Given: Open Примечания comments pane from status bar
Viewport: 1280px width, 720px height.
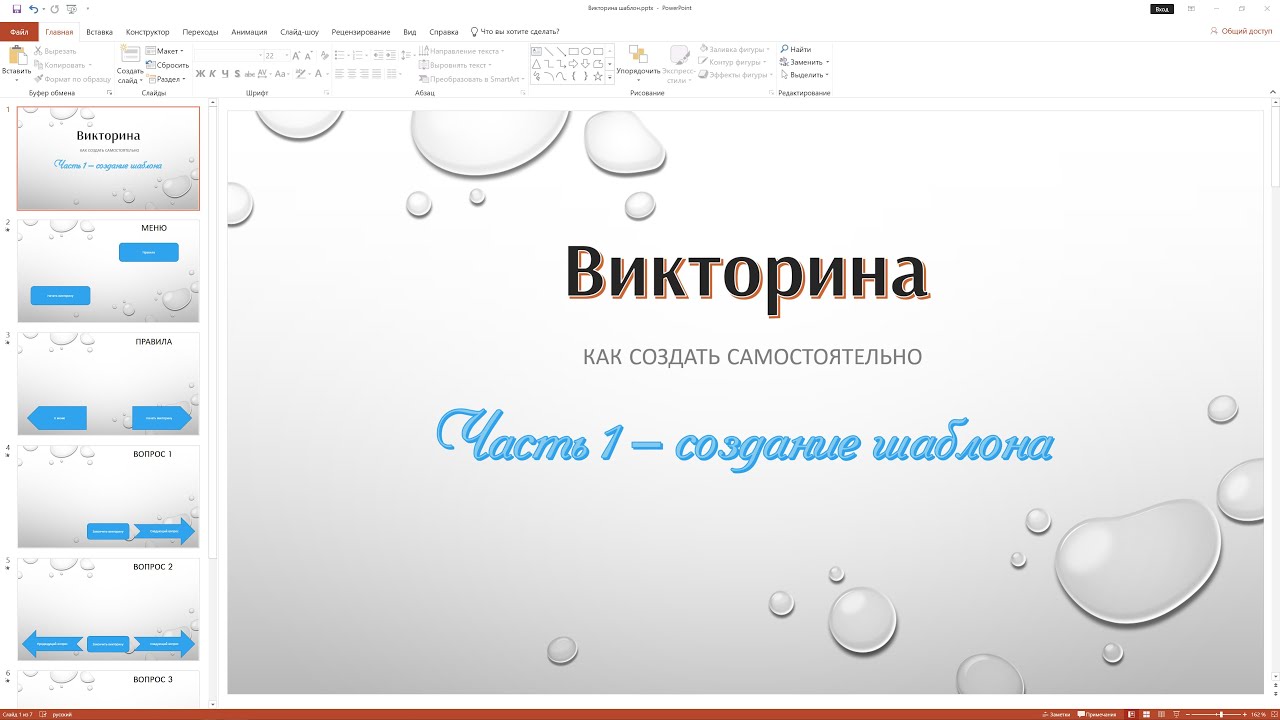Looking at the screenshot, I should click(x=1097, y=714).
